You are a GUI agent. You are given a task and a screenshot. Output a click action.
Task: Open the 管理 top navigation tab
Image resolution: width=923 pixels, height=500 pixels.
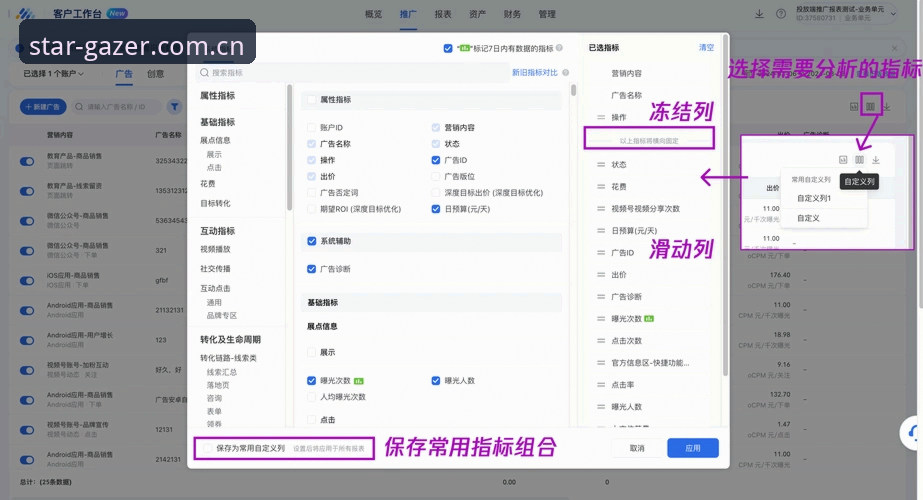tap(547, 14)
